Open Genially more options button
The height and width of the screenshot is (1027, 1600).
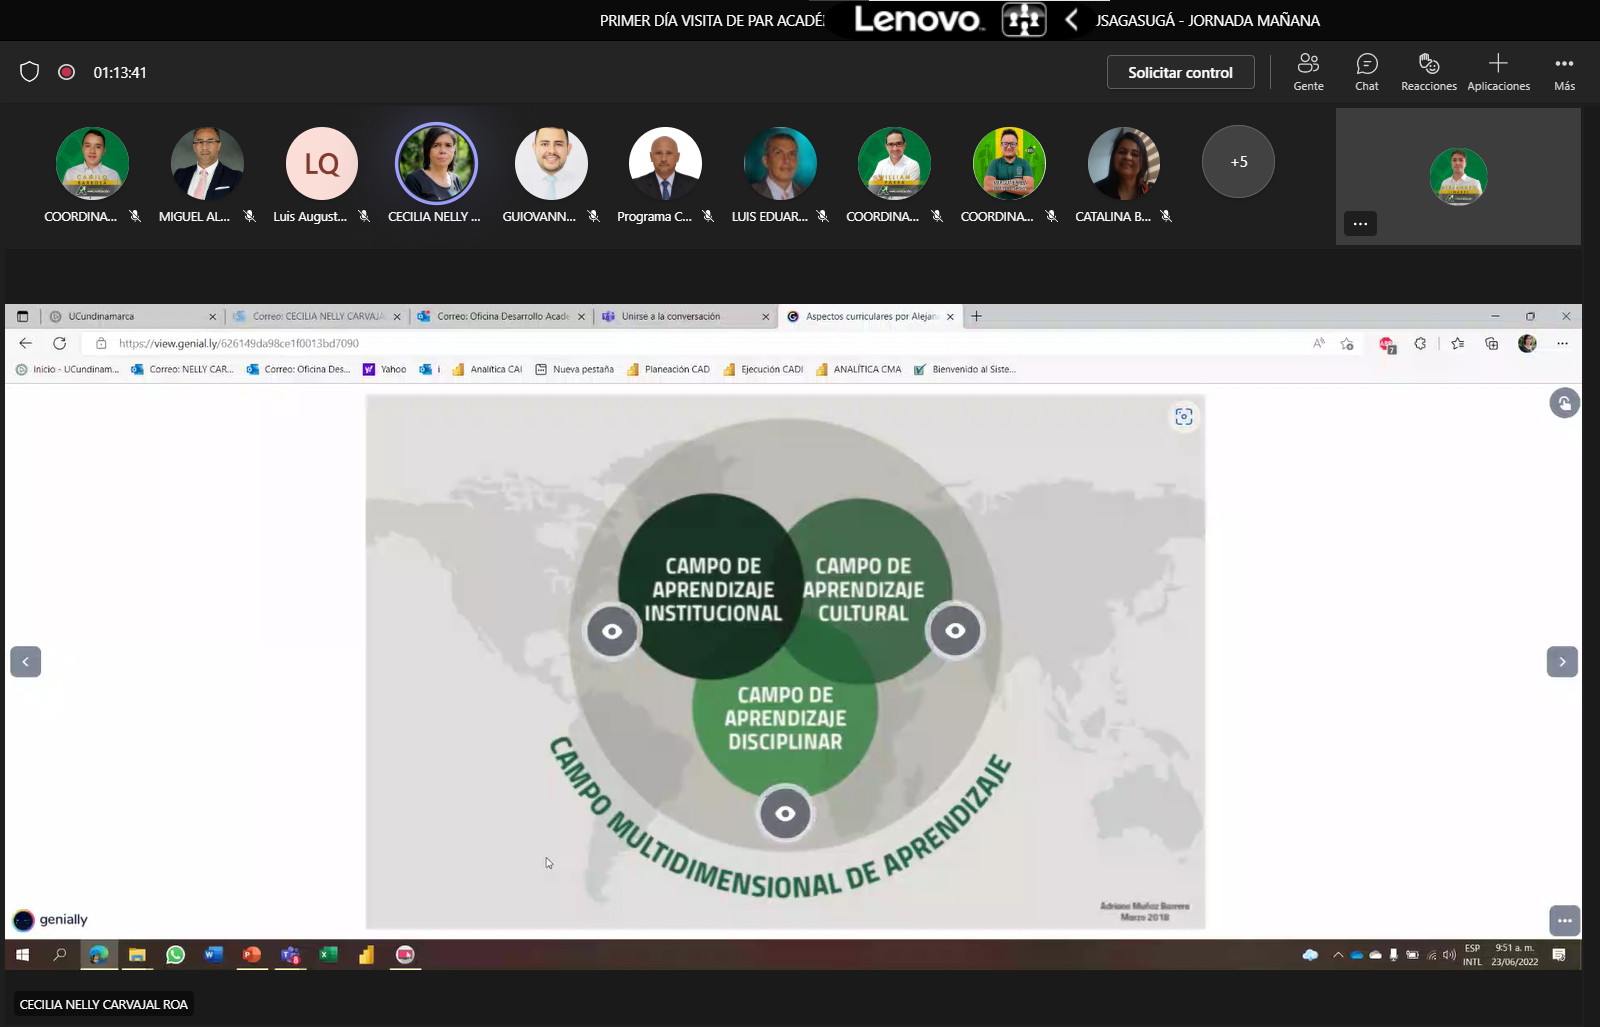(1564, 920)
